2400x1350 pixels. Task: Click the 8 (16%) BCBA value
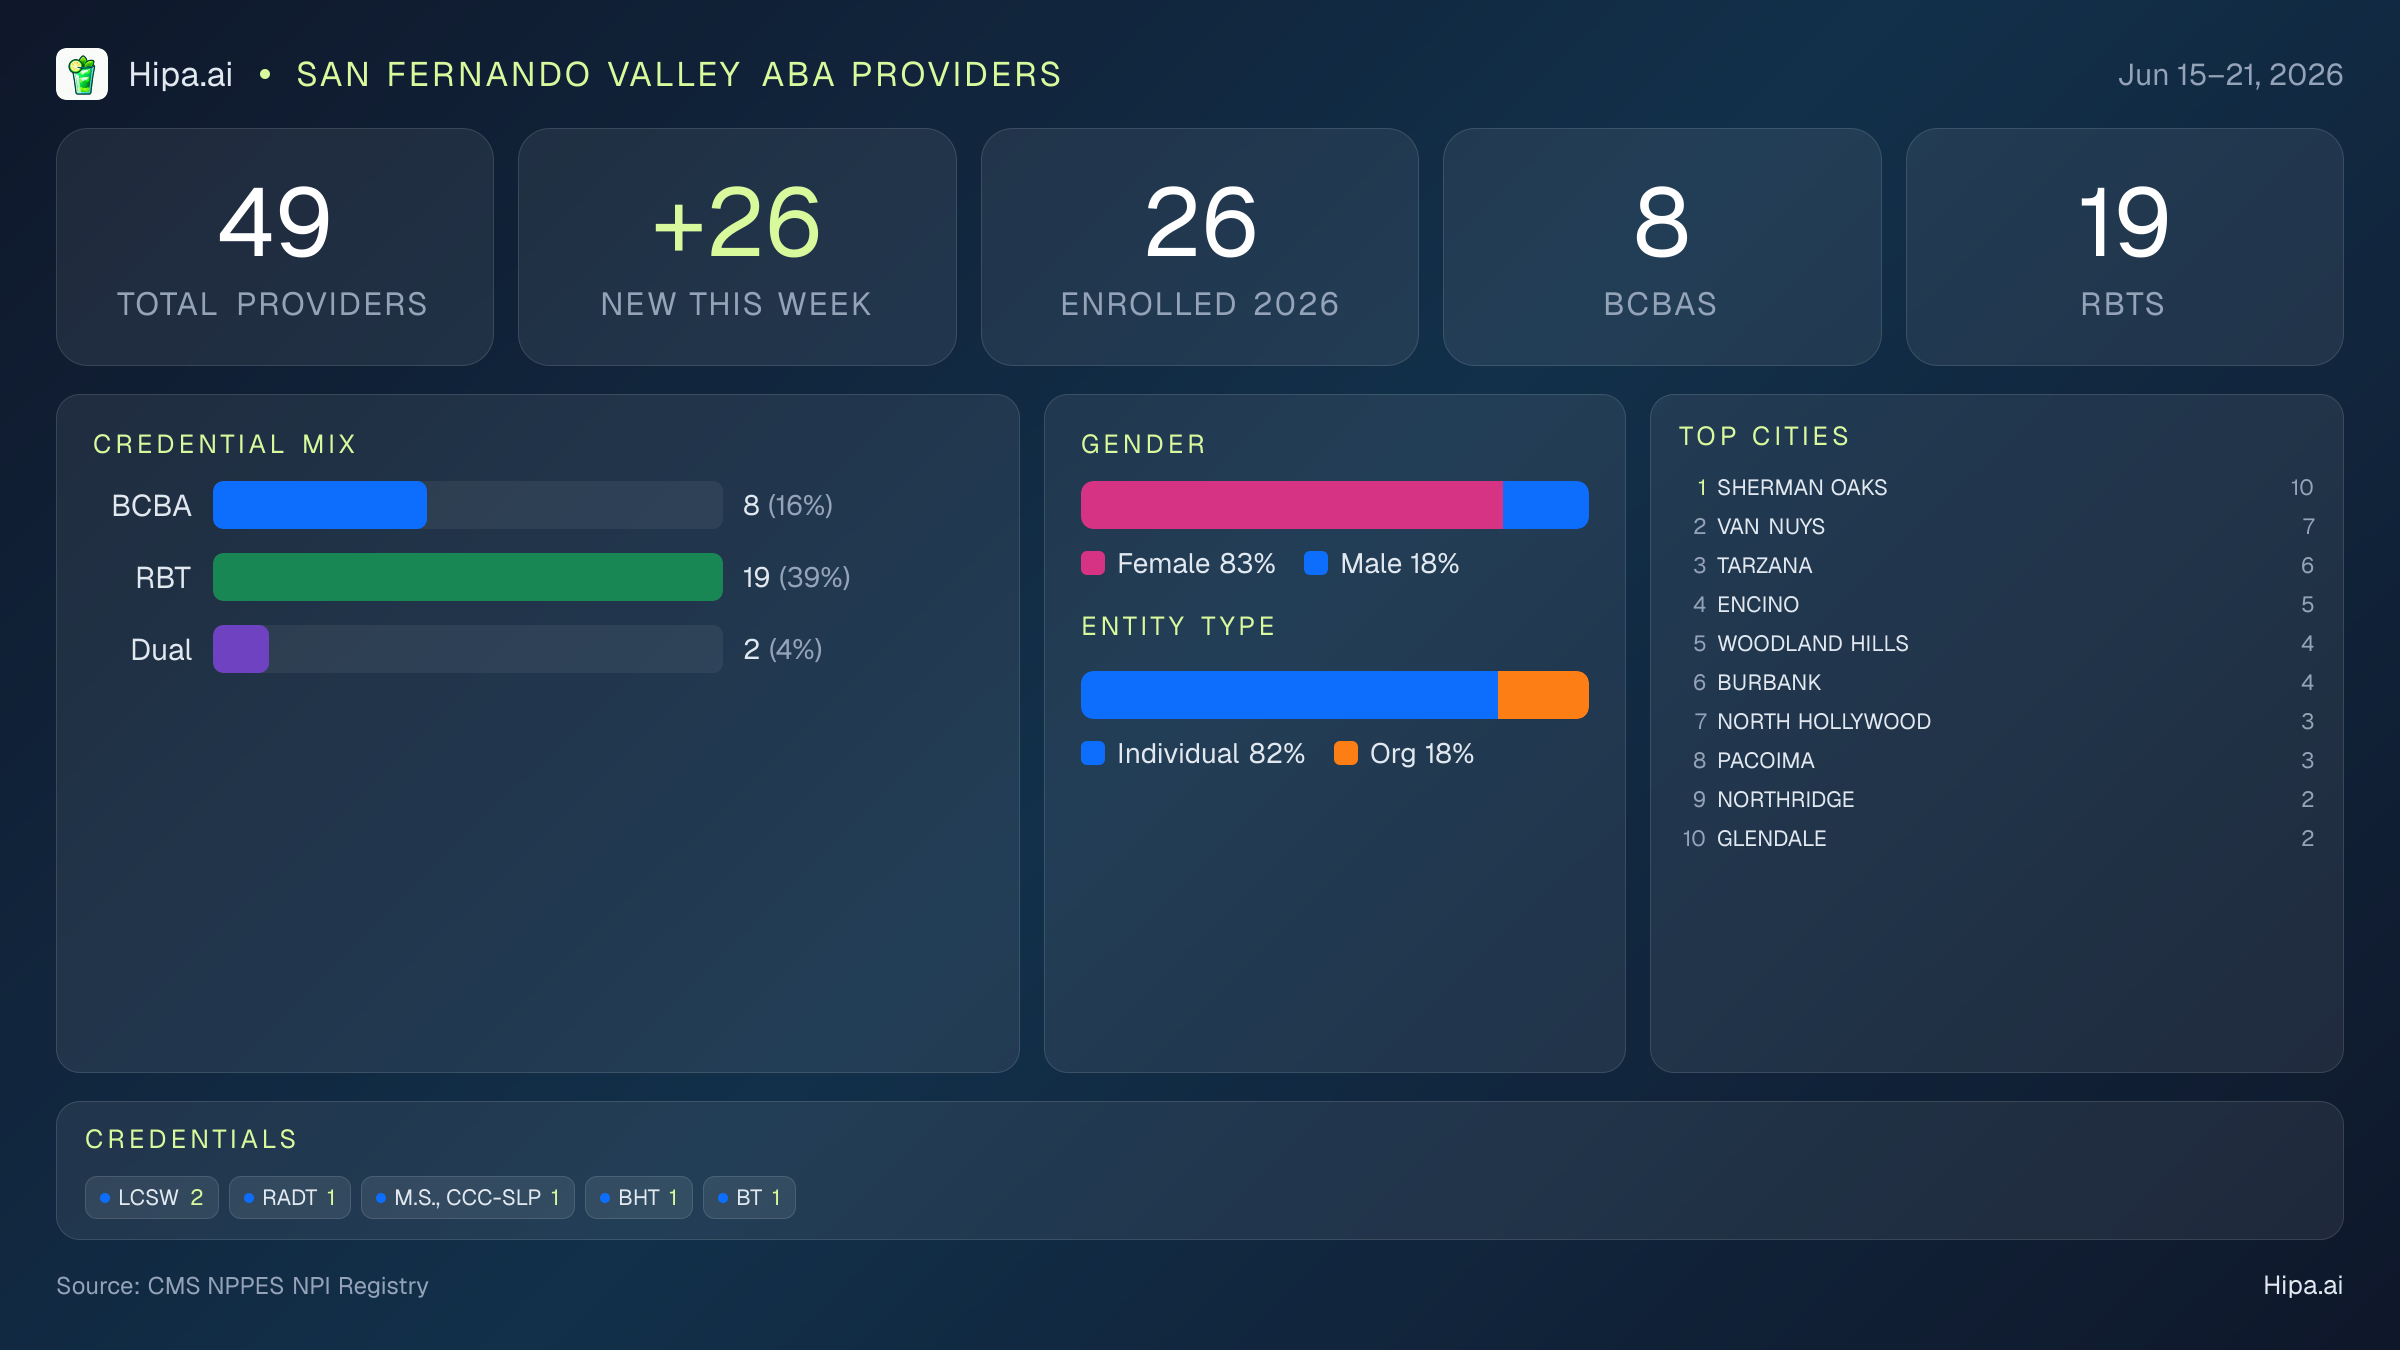pyautogui.click(x=788, y=505)
